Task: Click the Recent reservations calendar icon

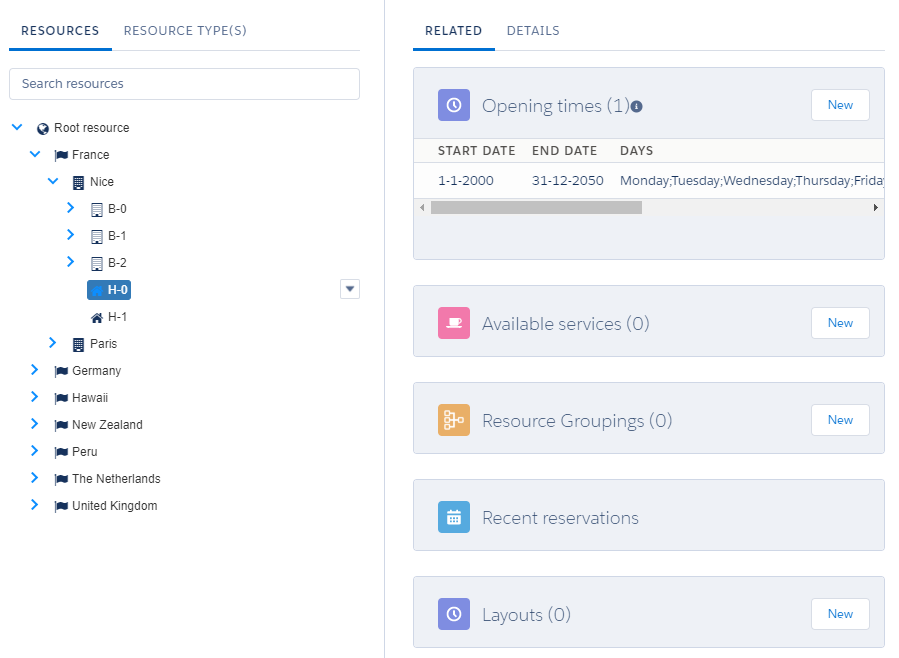Action: (x=453, y=517)
